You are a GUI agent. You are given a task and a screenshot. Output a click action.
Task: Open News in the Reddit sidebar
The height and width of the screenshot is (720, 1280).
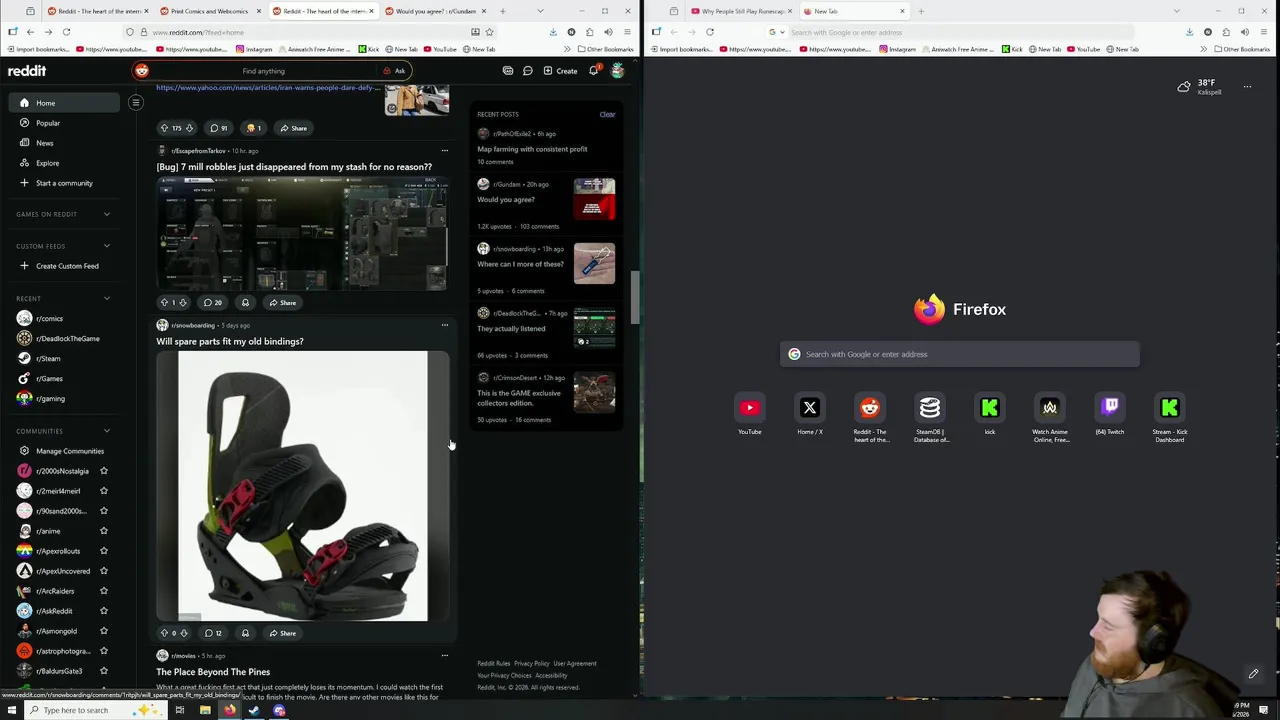click(x=44, y=143)
